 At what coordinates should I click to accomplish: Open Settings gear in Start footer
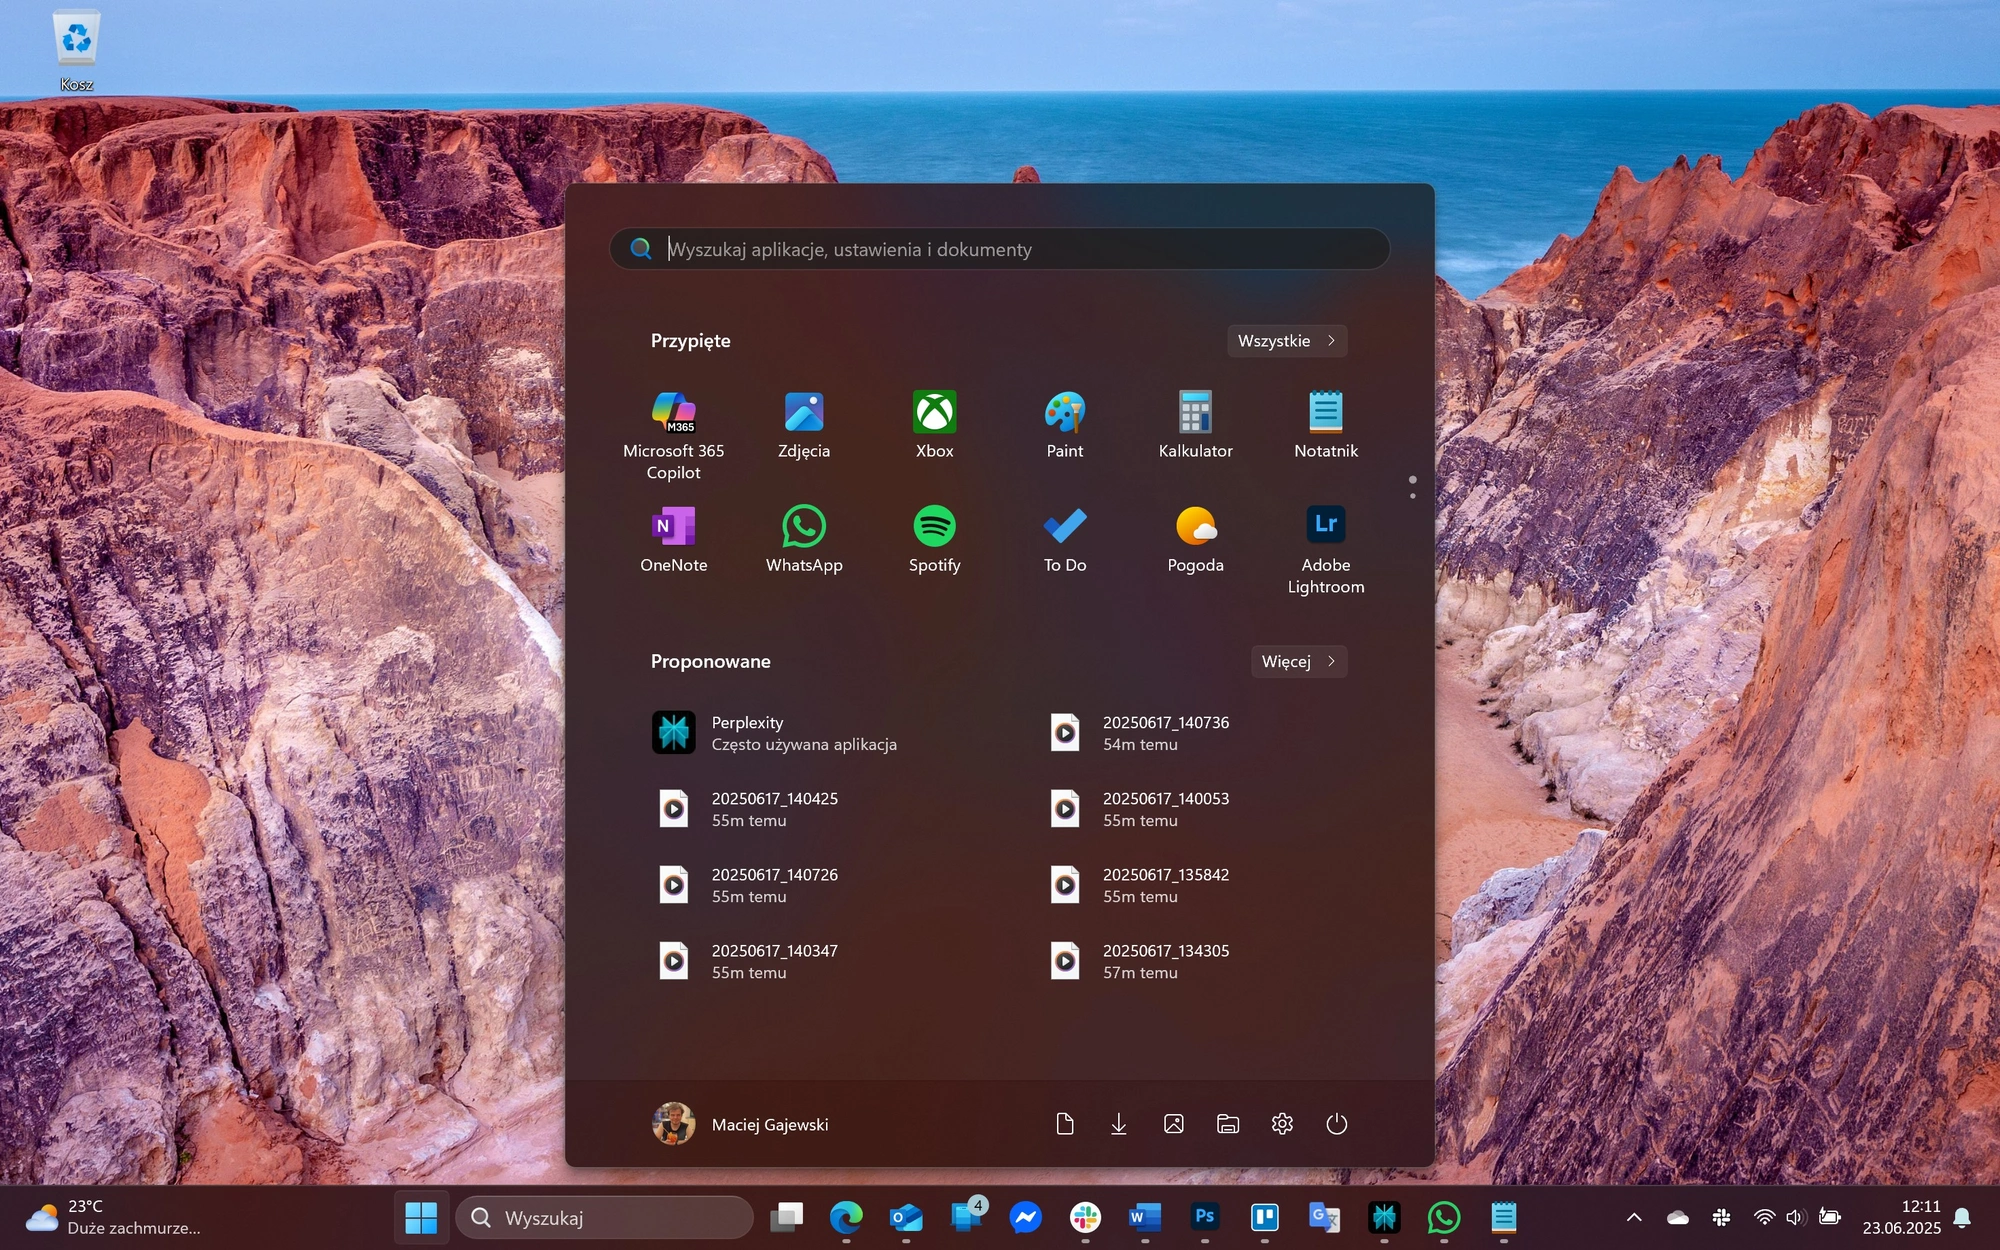click(1282, 1124)
